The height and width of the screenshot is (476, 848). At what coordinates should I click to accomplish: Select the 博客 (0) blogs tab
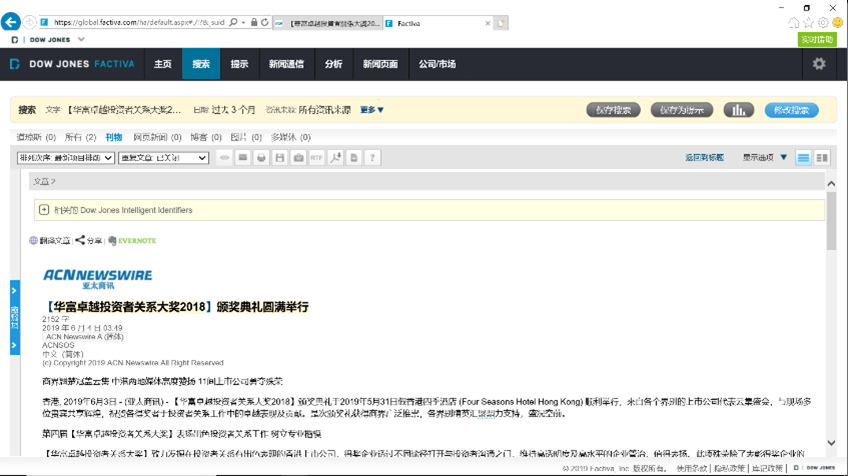[206, 137]
